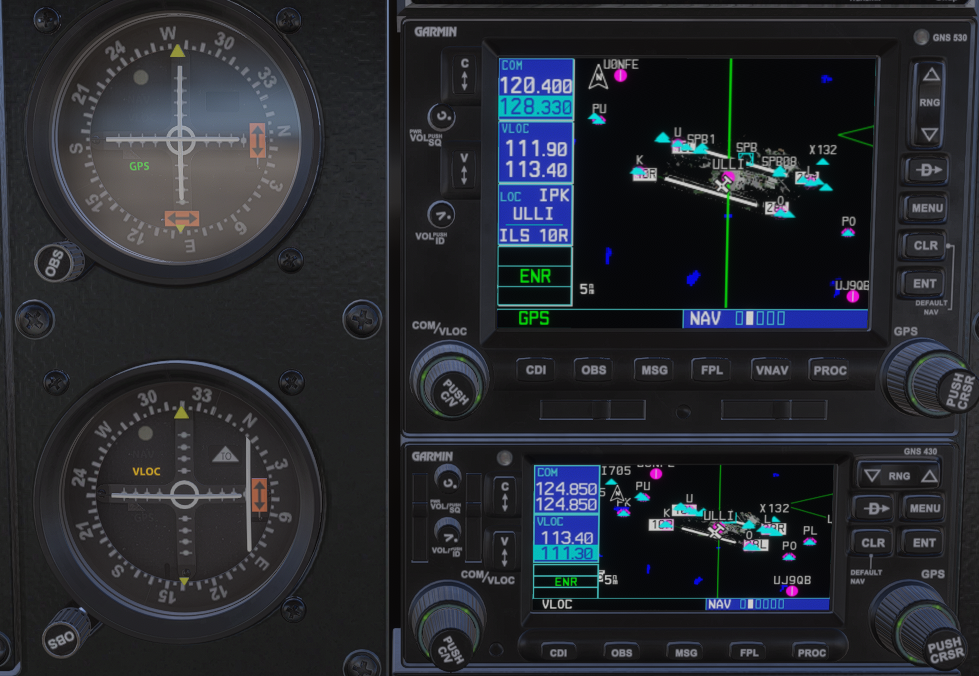Open the MENU on the GNS 530

925,208
